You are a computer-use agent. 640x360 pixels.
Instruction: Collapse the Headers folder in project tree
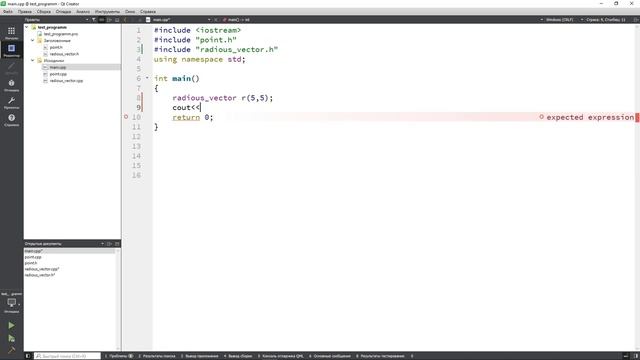[x=33, y=40]
